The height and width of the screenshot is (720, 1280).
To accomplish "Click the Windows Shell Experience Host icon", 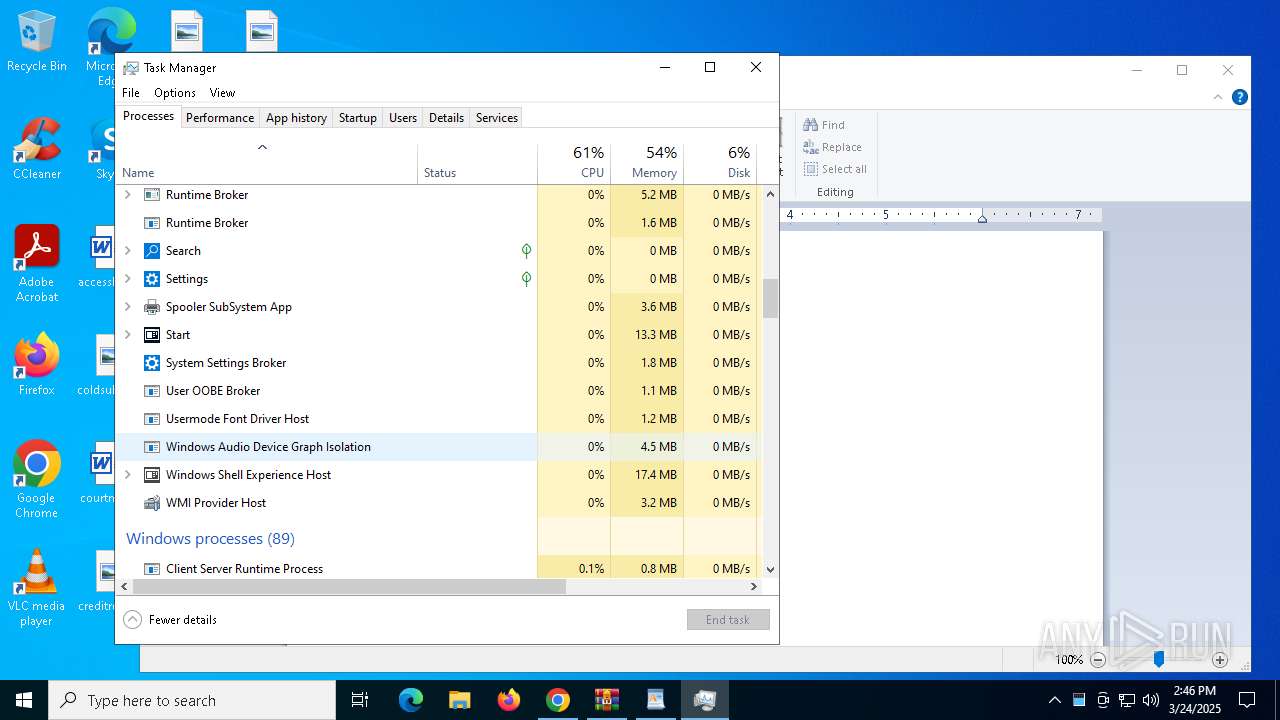I will click(x=152, y=475).
